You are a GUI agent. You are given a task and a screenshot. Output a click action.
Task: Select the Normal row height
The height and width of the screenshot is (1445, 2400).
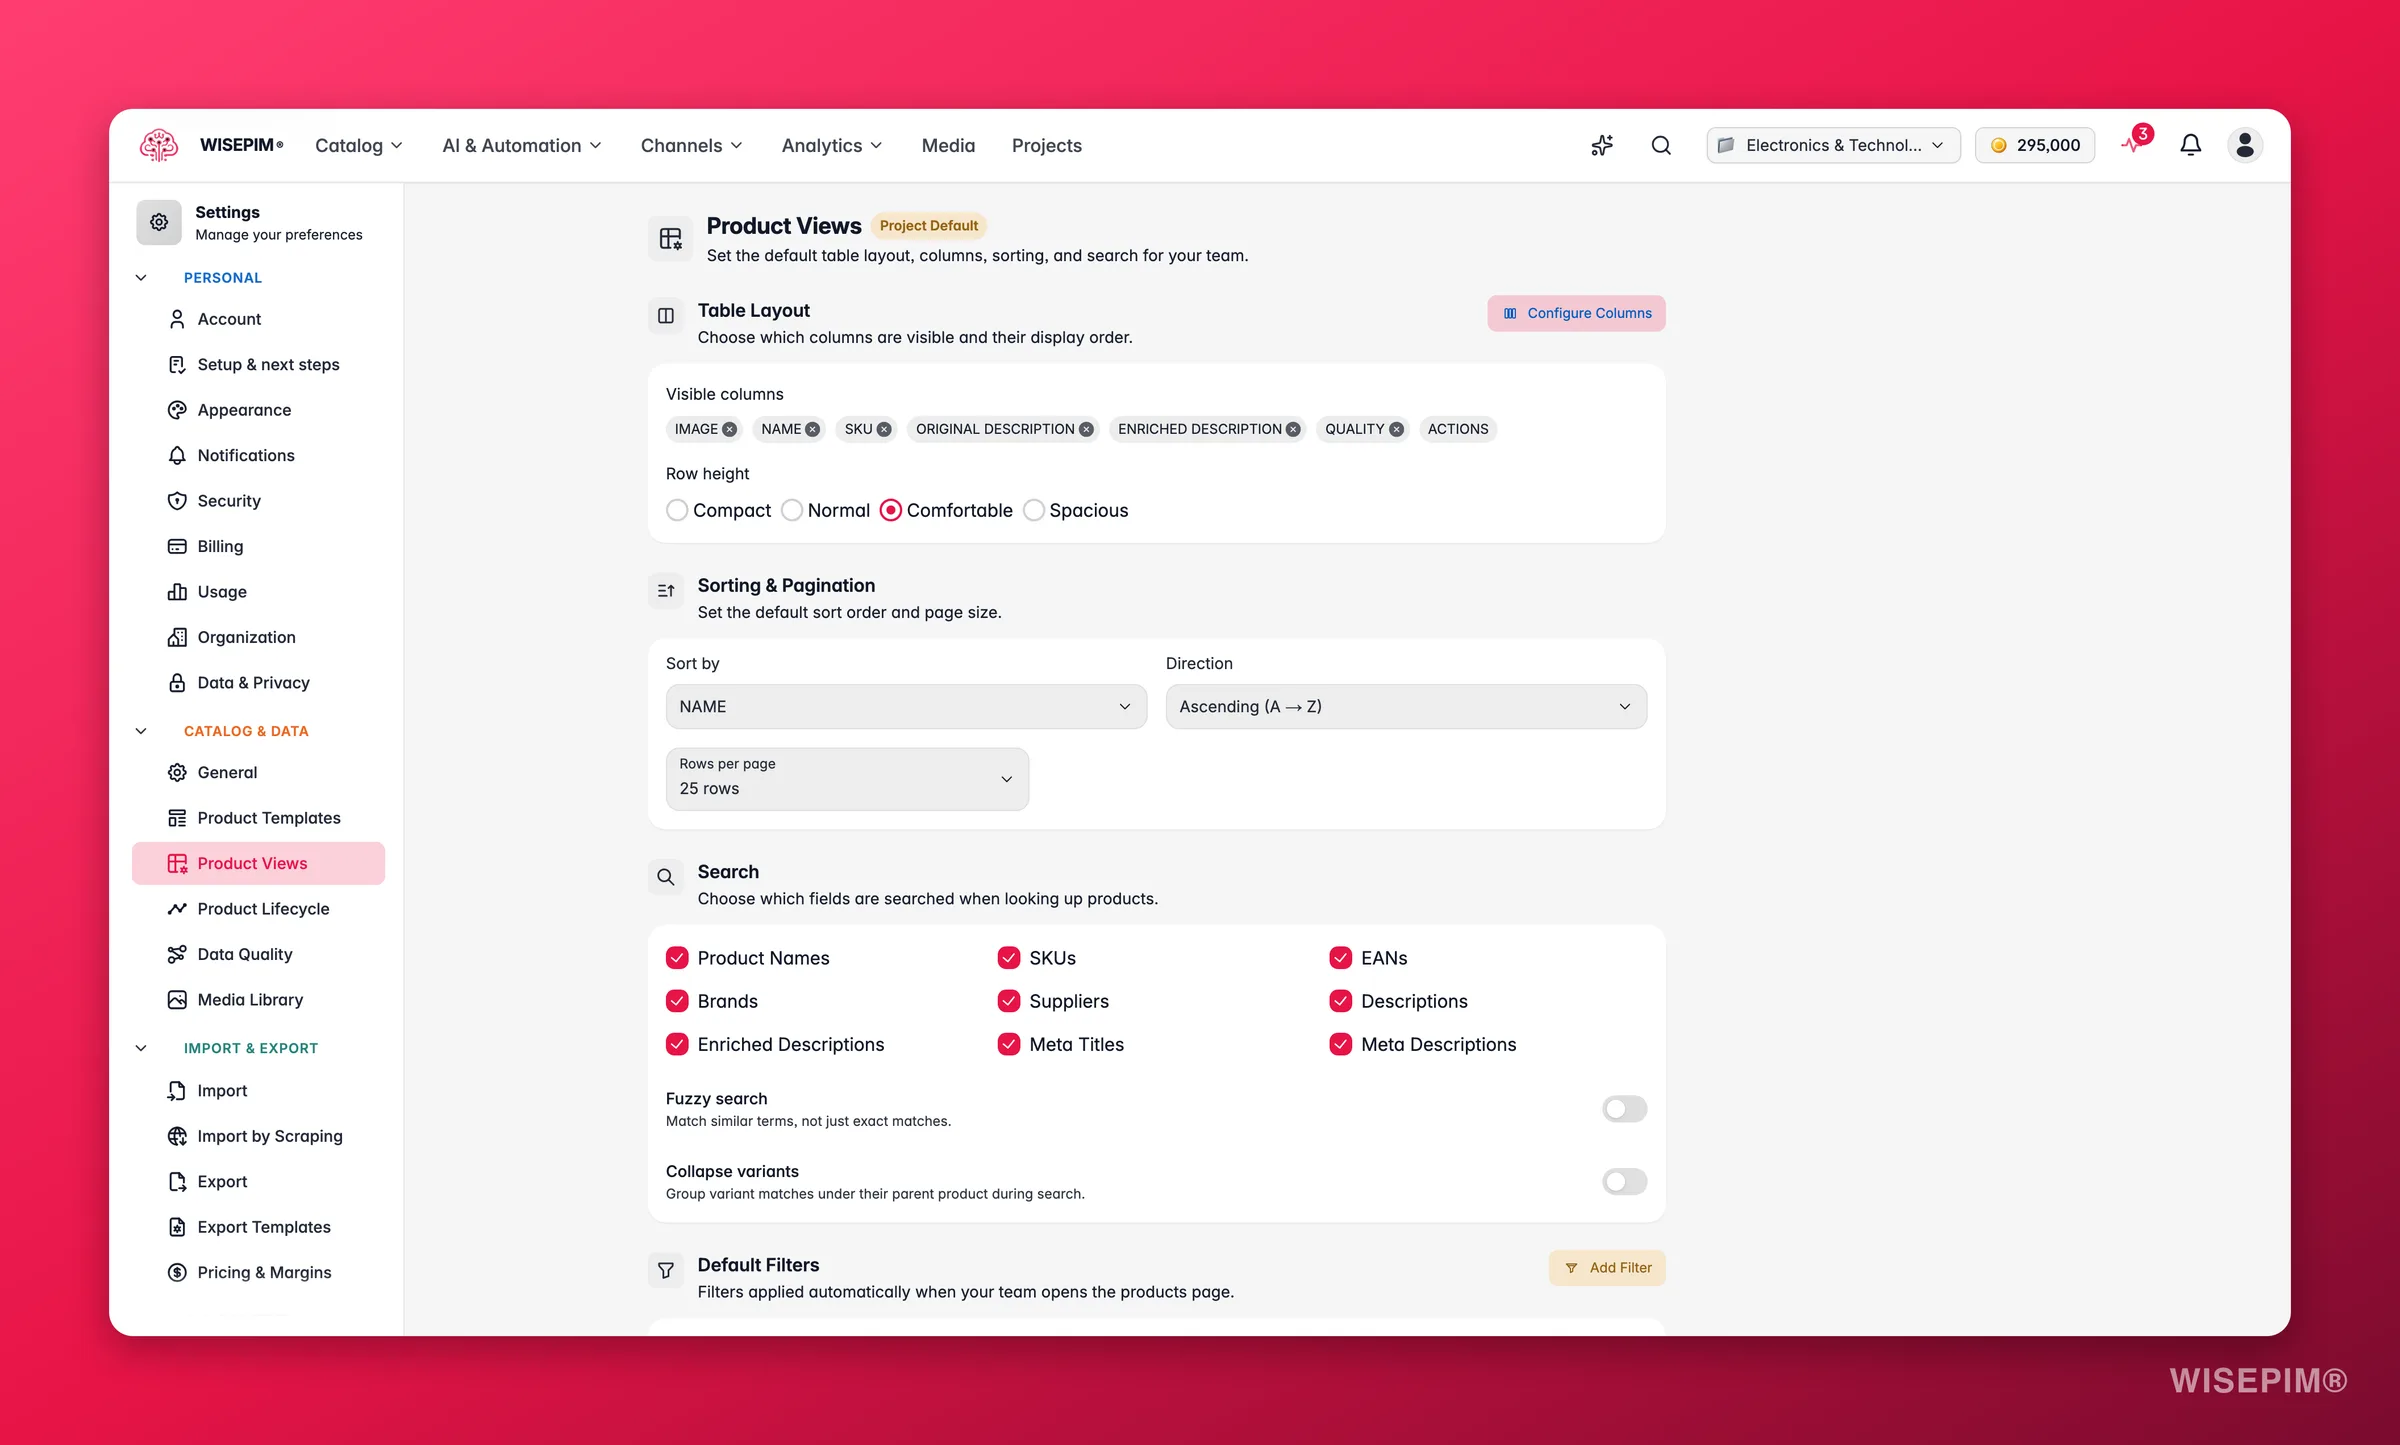791,510
